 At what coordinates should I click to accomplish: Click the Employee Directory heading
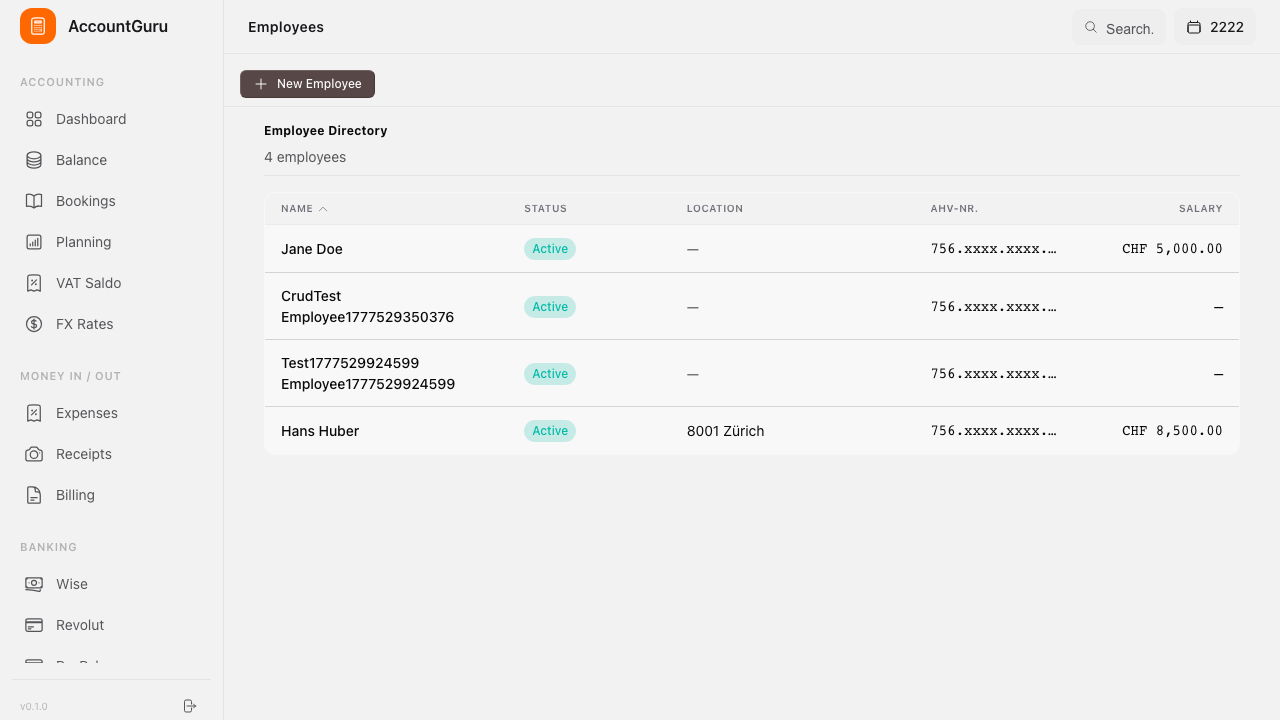click(325, 131)
